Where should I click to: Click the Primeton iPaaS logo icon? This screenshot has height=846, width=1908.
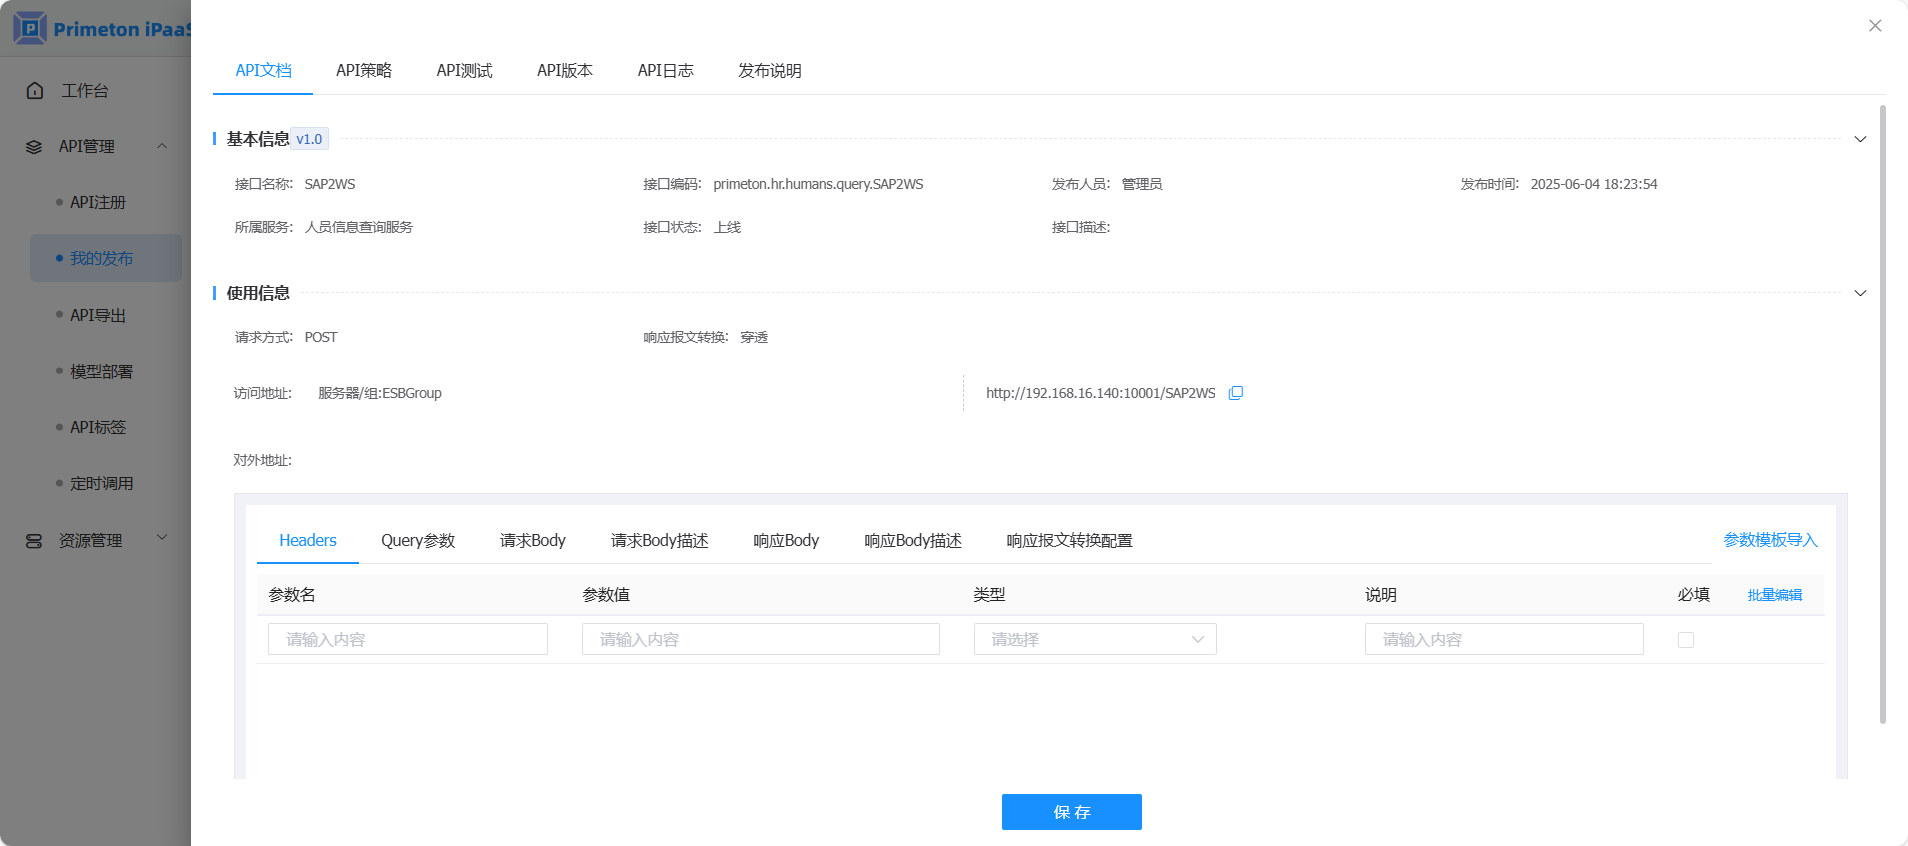[x=30, y=28]
